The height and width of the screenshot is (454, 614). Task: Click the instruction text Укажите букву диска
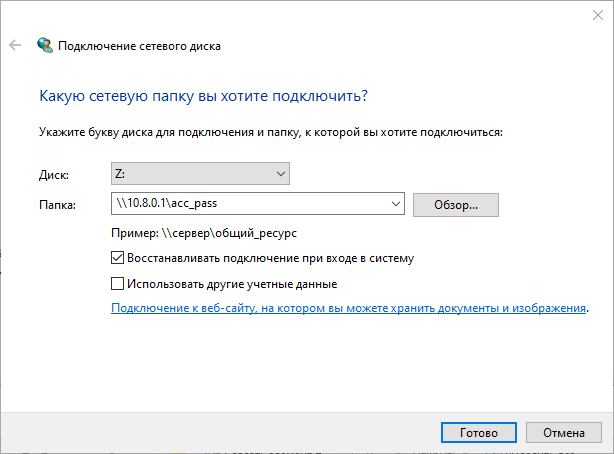(x=271, y=132)
